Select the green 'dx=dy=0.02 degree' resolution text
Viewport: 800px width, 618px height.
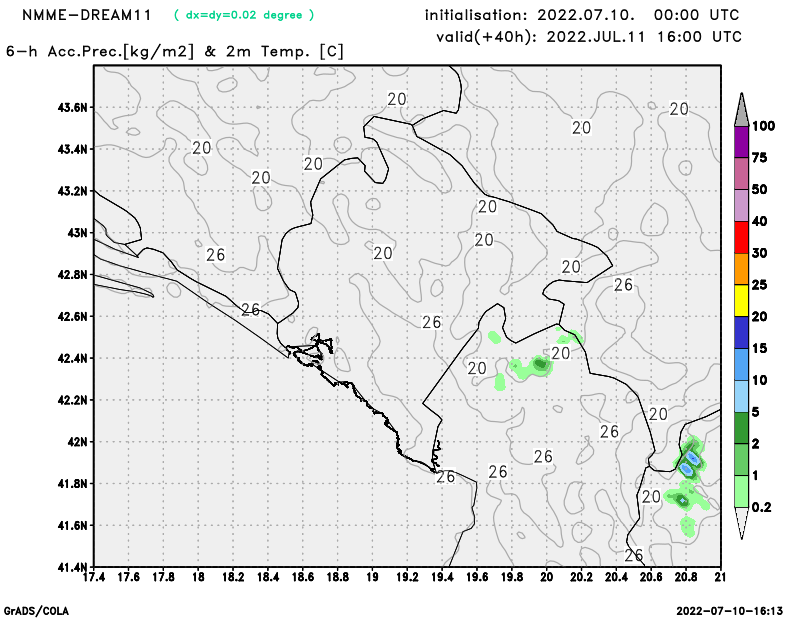click(x=244, y=15)
